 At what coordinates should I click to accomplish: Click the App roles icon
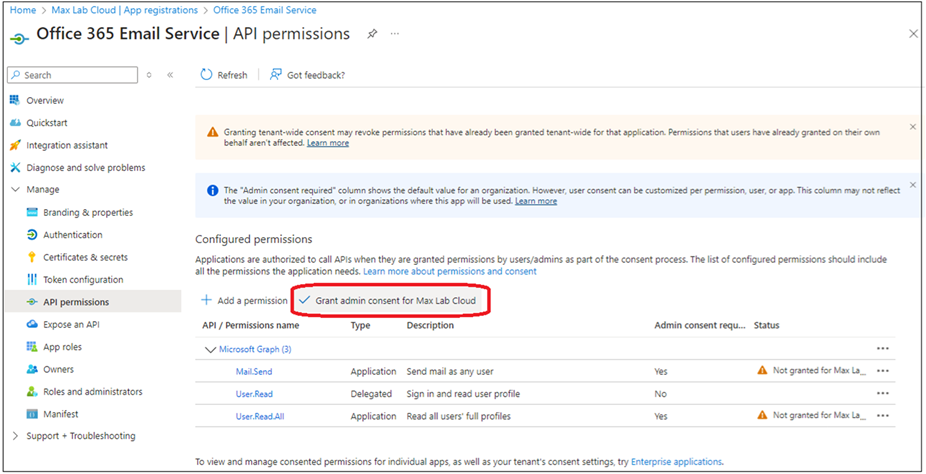pos(32,347)
